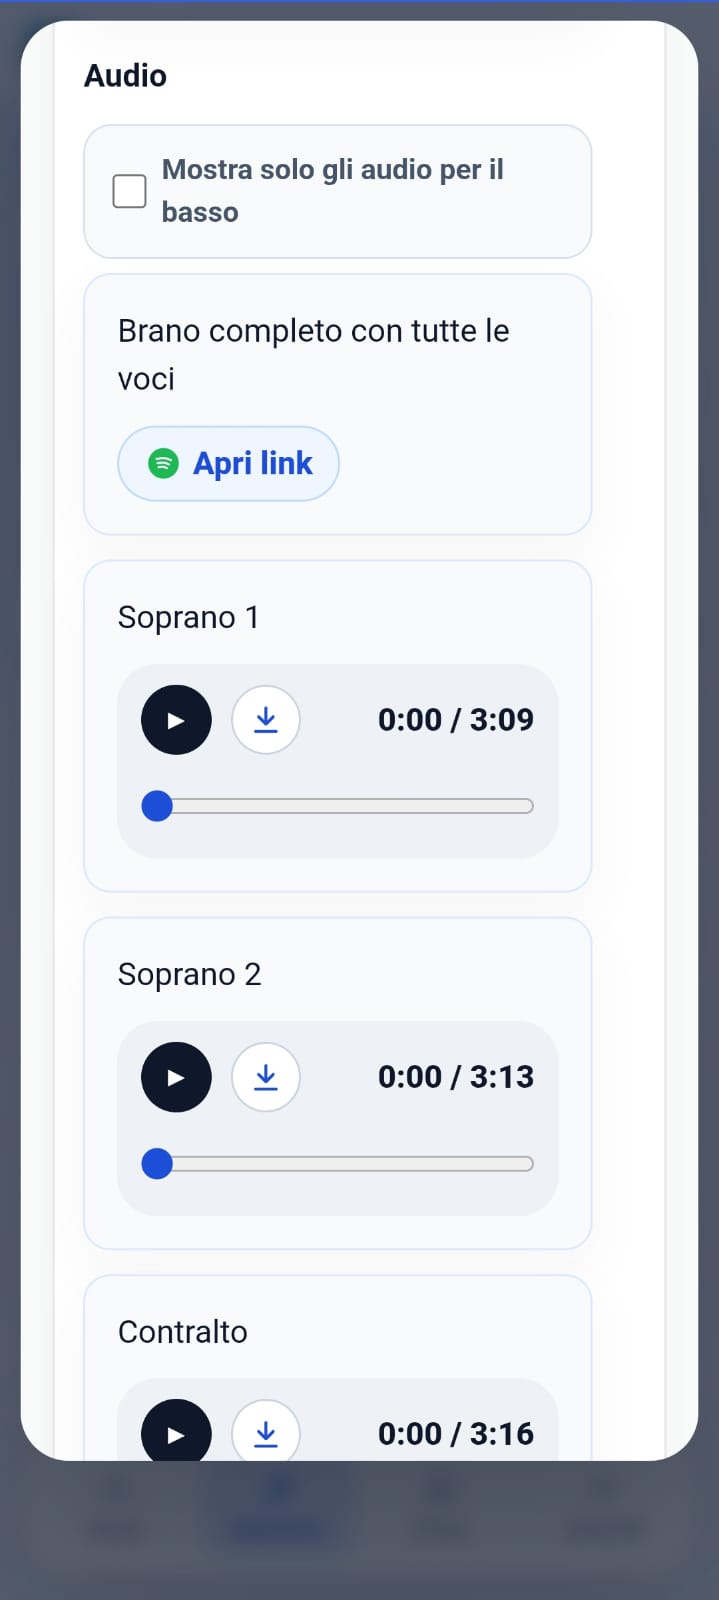Click the 0:00 / 3:16 time display
Viewport: 719px width, 1600px height.
(456, 1434)
